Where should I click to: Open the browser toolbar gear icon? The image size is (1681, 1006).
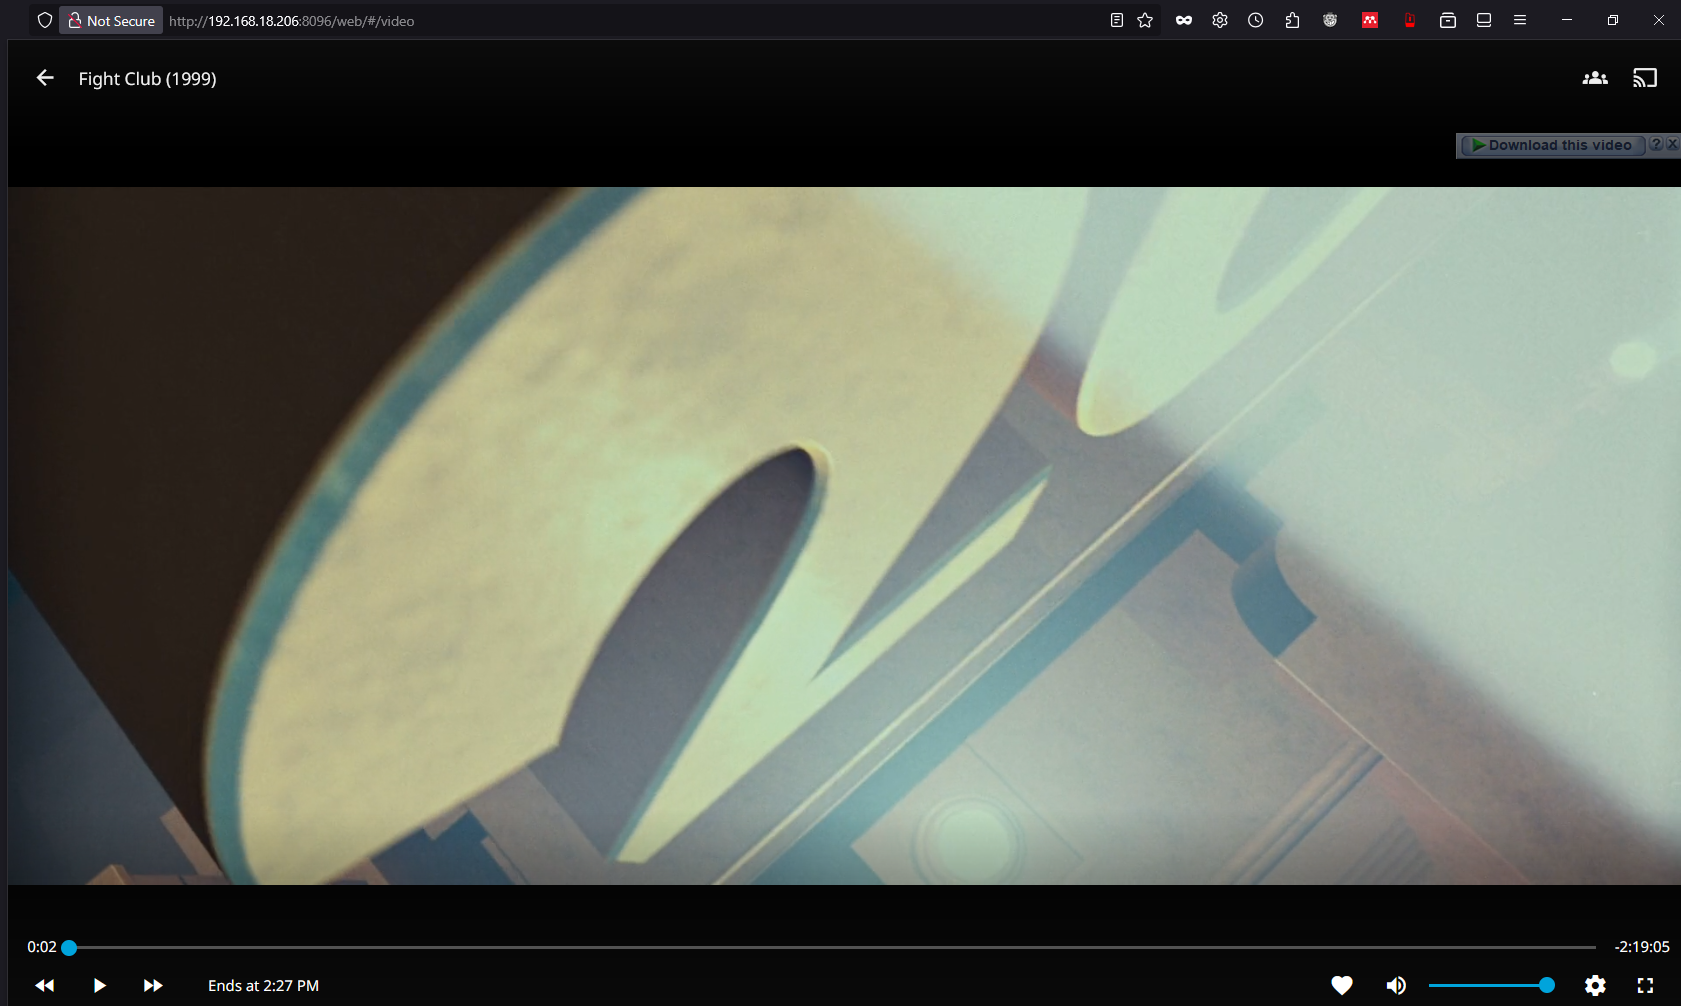[x=1220, y=20]
